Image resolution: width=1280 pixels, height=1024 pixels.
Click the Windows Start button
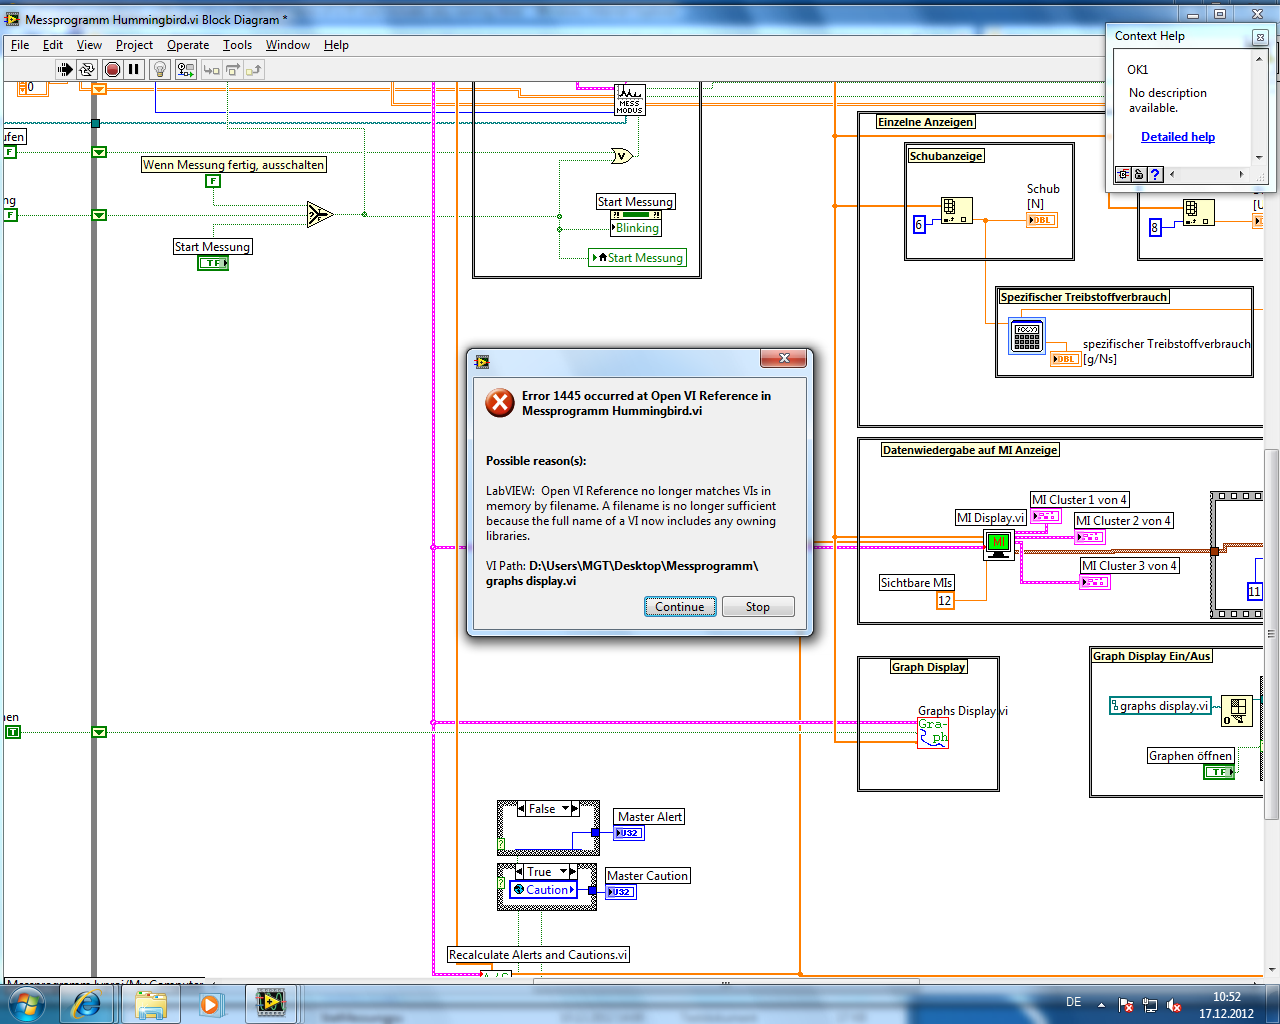pos(27,1003)
